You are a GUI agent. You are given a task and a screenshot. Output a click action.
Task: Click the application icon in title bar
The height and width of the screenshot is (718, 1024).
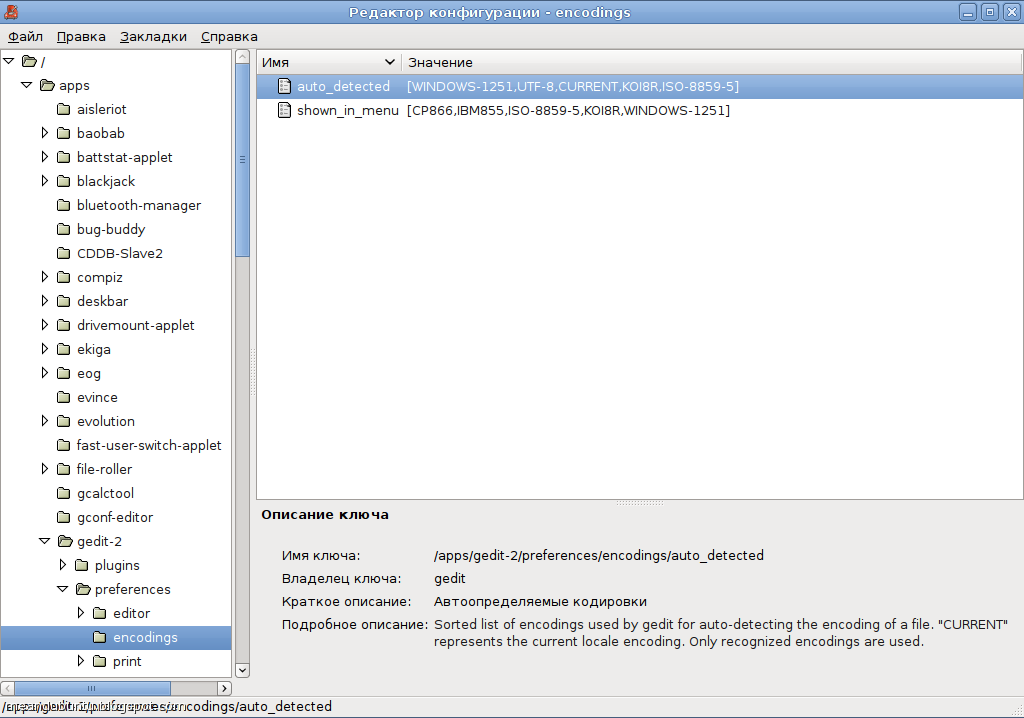pos(11,12)
